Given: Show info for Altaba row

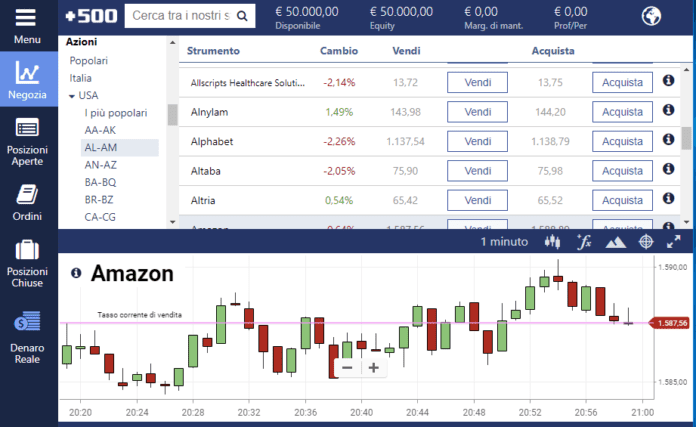Looking at the screenshot, I should 668,169.
